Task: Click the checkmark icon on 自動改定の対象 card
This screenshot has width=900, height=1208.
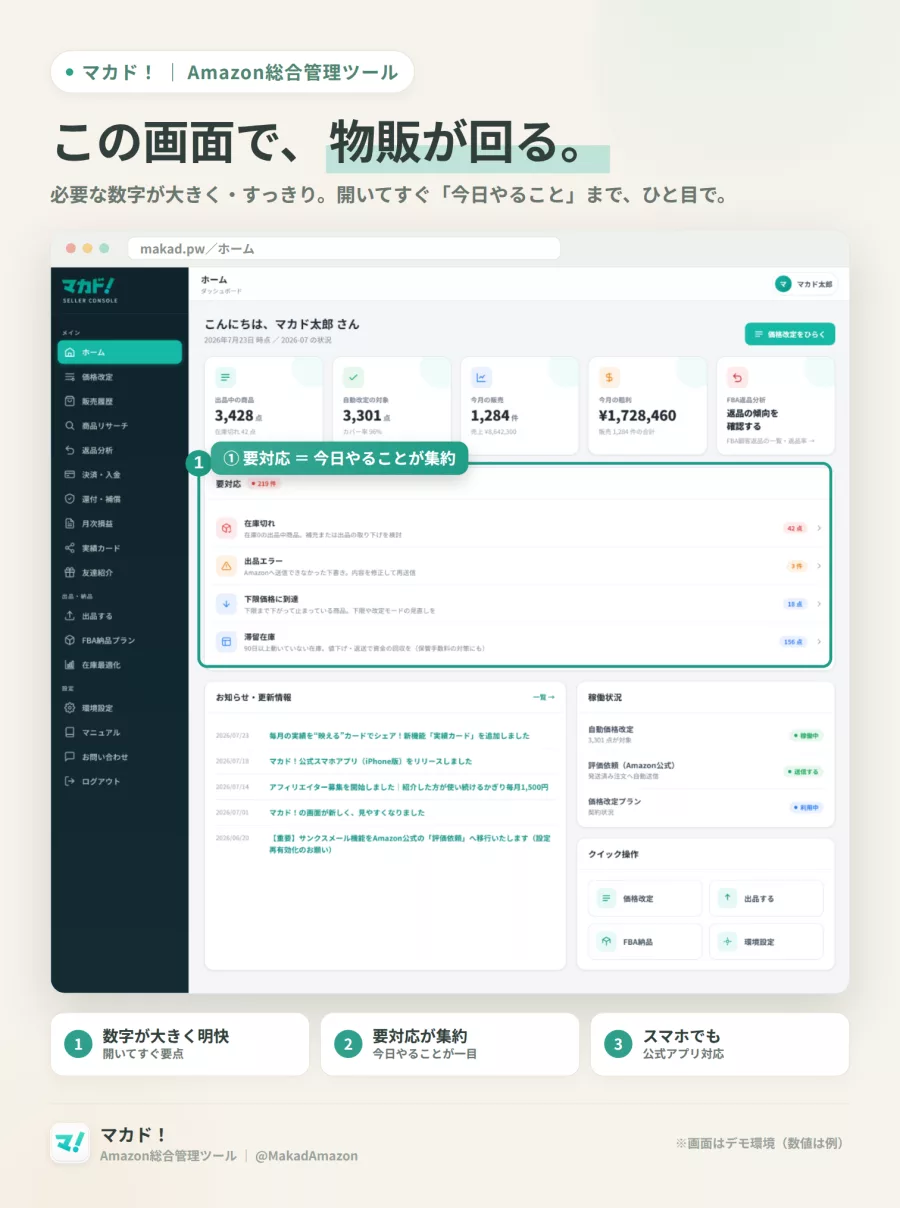Action: (x=353, y=378)
